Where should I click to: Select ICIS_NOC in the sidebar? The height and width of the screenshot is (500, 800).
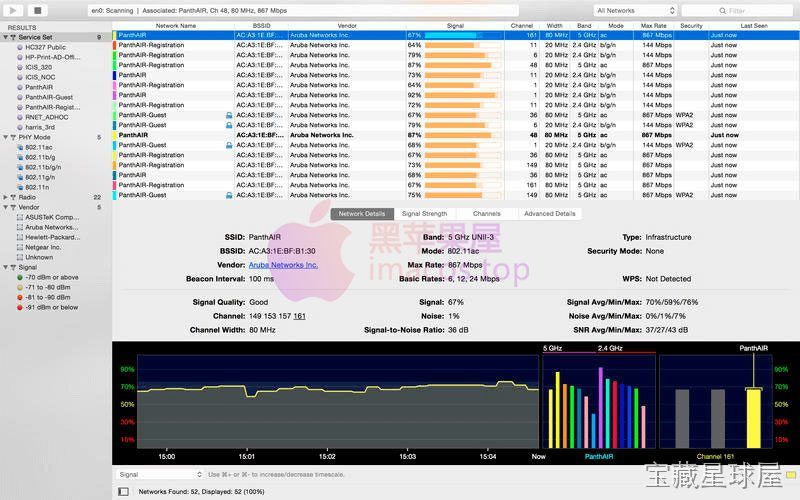click(40, 77)
